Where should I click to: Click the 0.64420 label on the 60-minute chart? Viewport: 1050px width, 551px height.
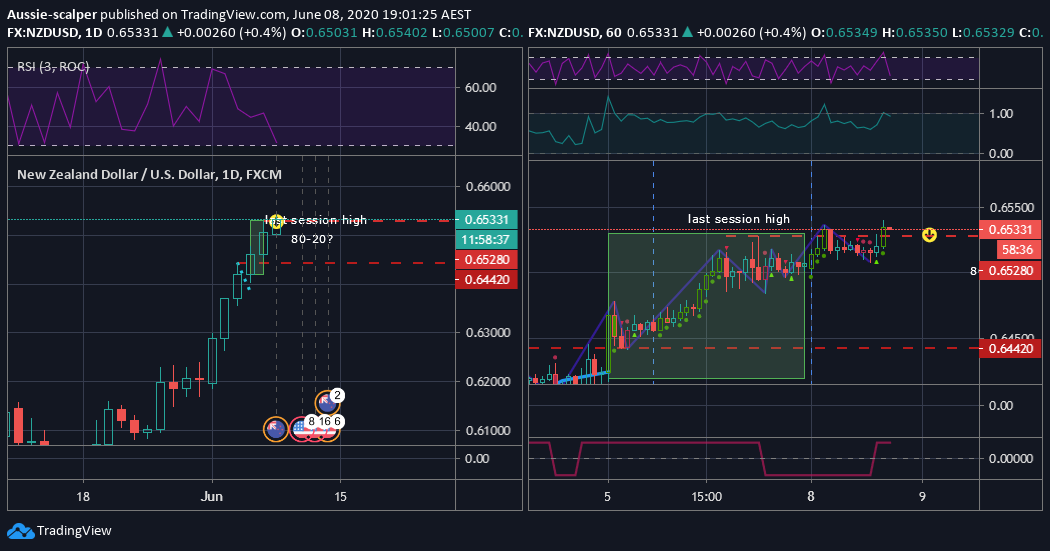click(1010, 348)
